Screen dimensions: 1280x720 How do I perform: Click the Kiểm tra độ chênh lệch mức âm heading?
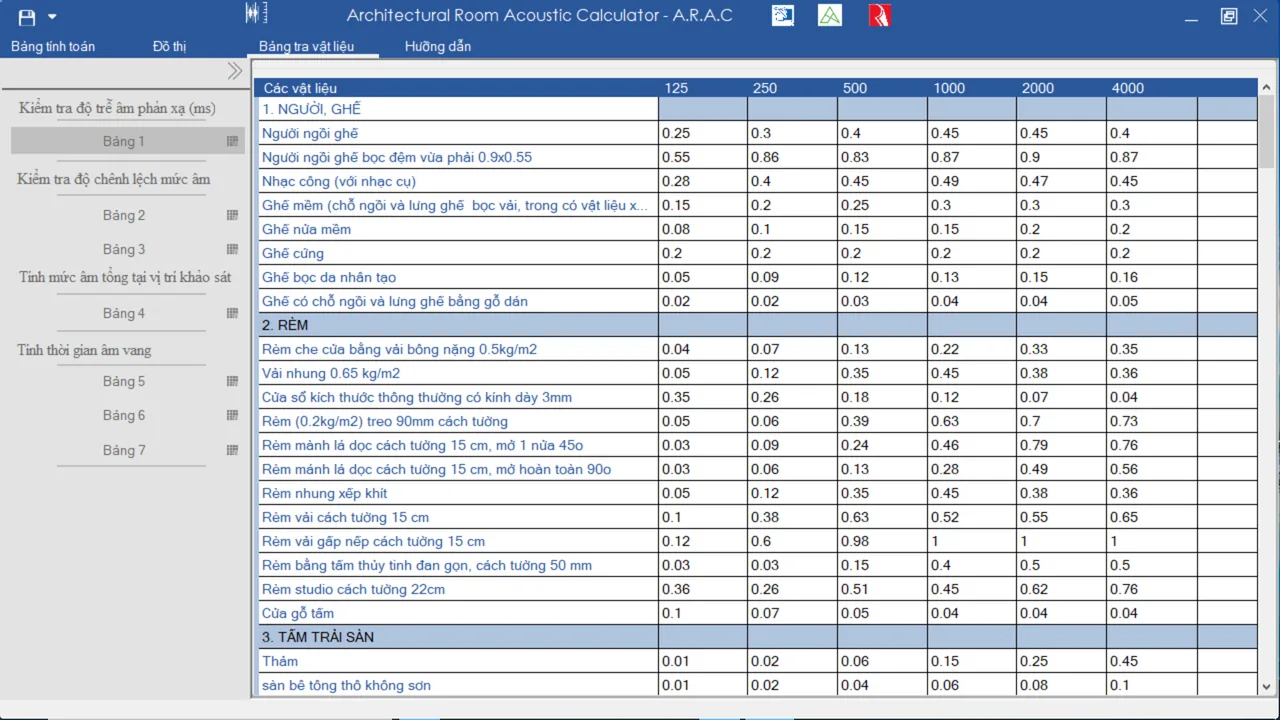click(114, 179)
